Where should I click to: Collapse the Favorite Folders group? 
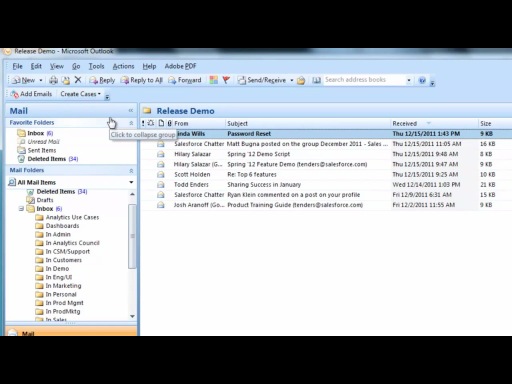131,123
